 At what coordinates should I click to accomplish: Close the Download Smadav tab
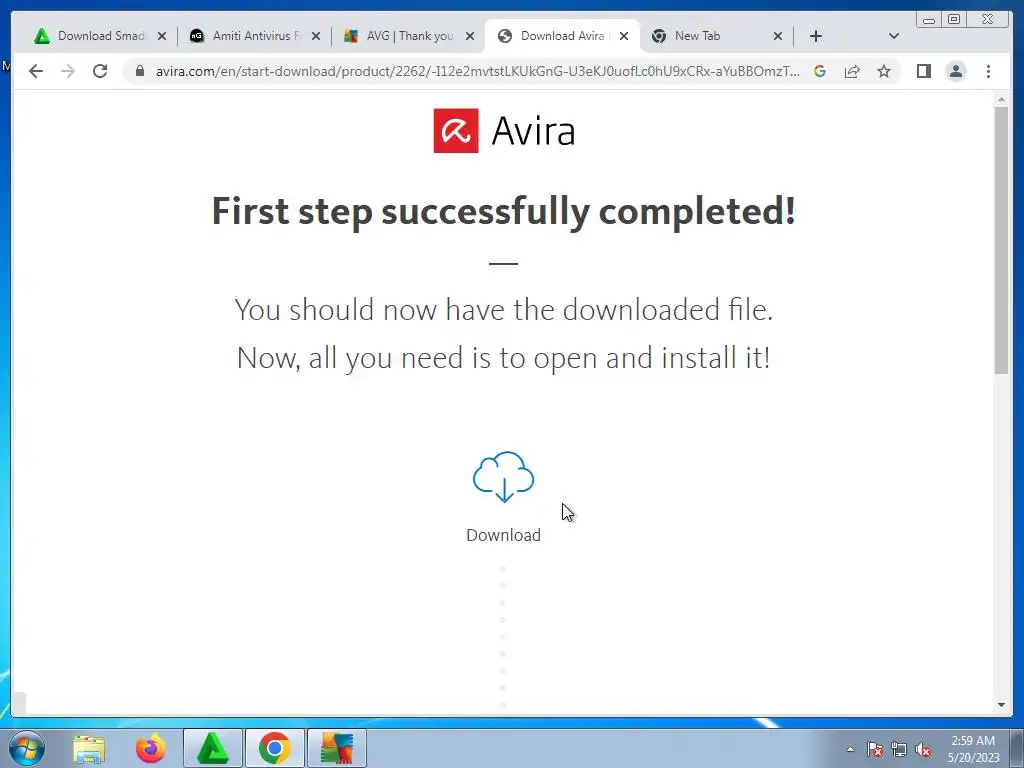(x=162, y=36)
